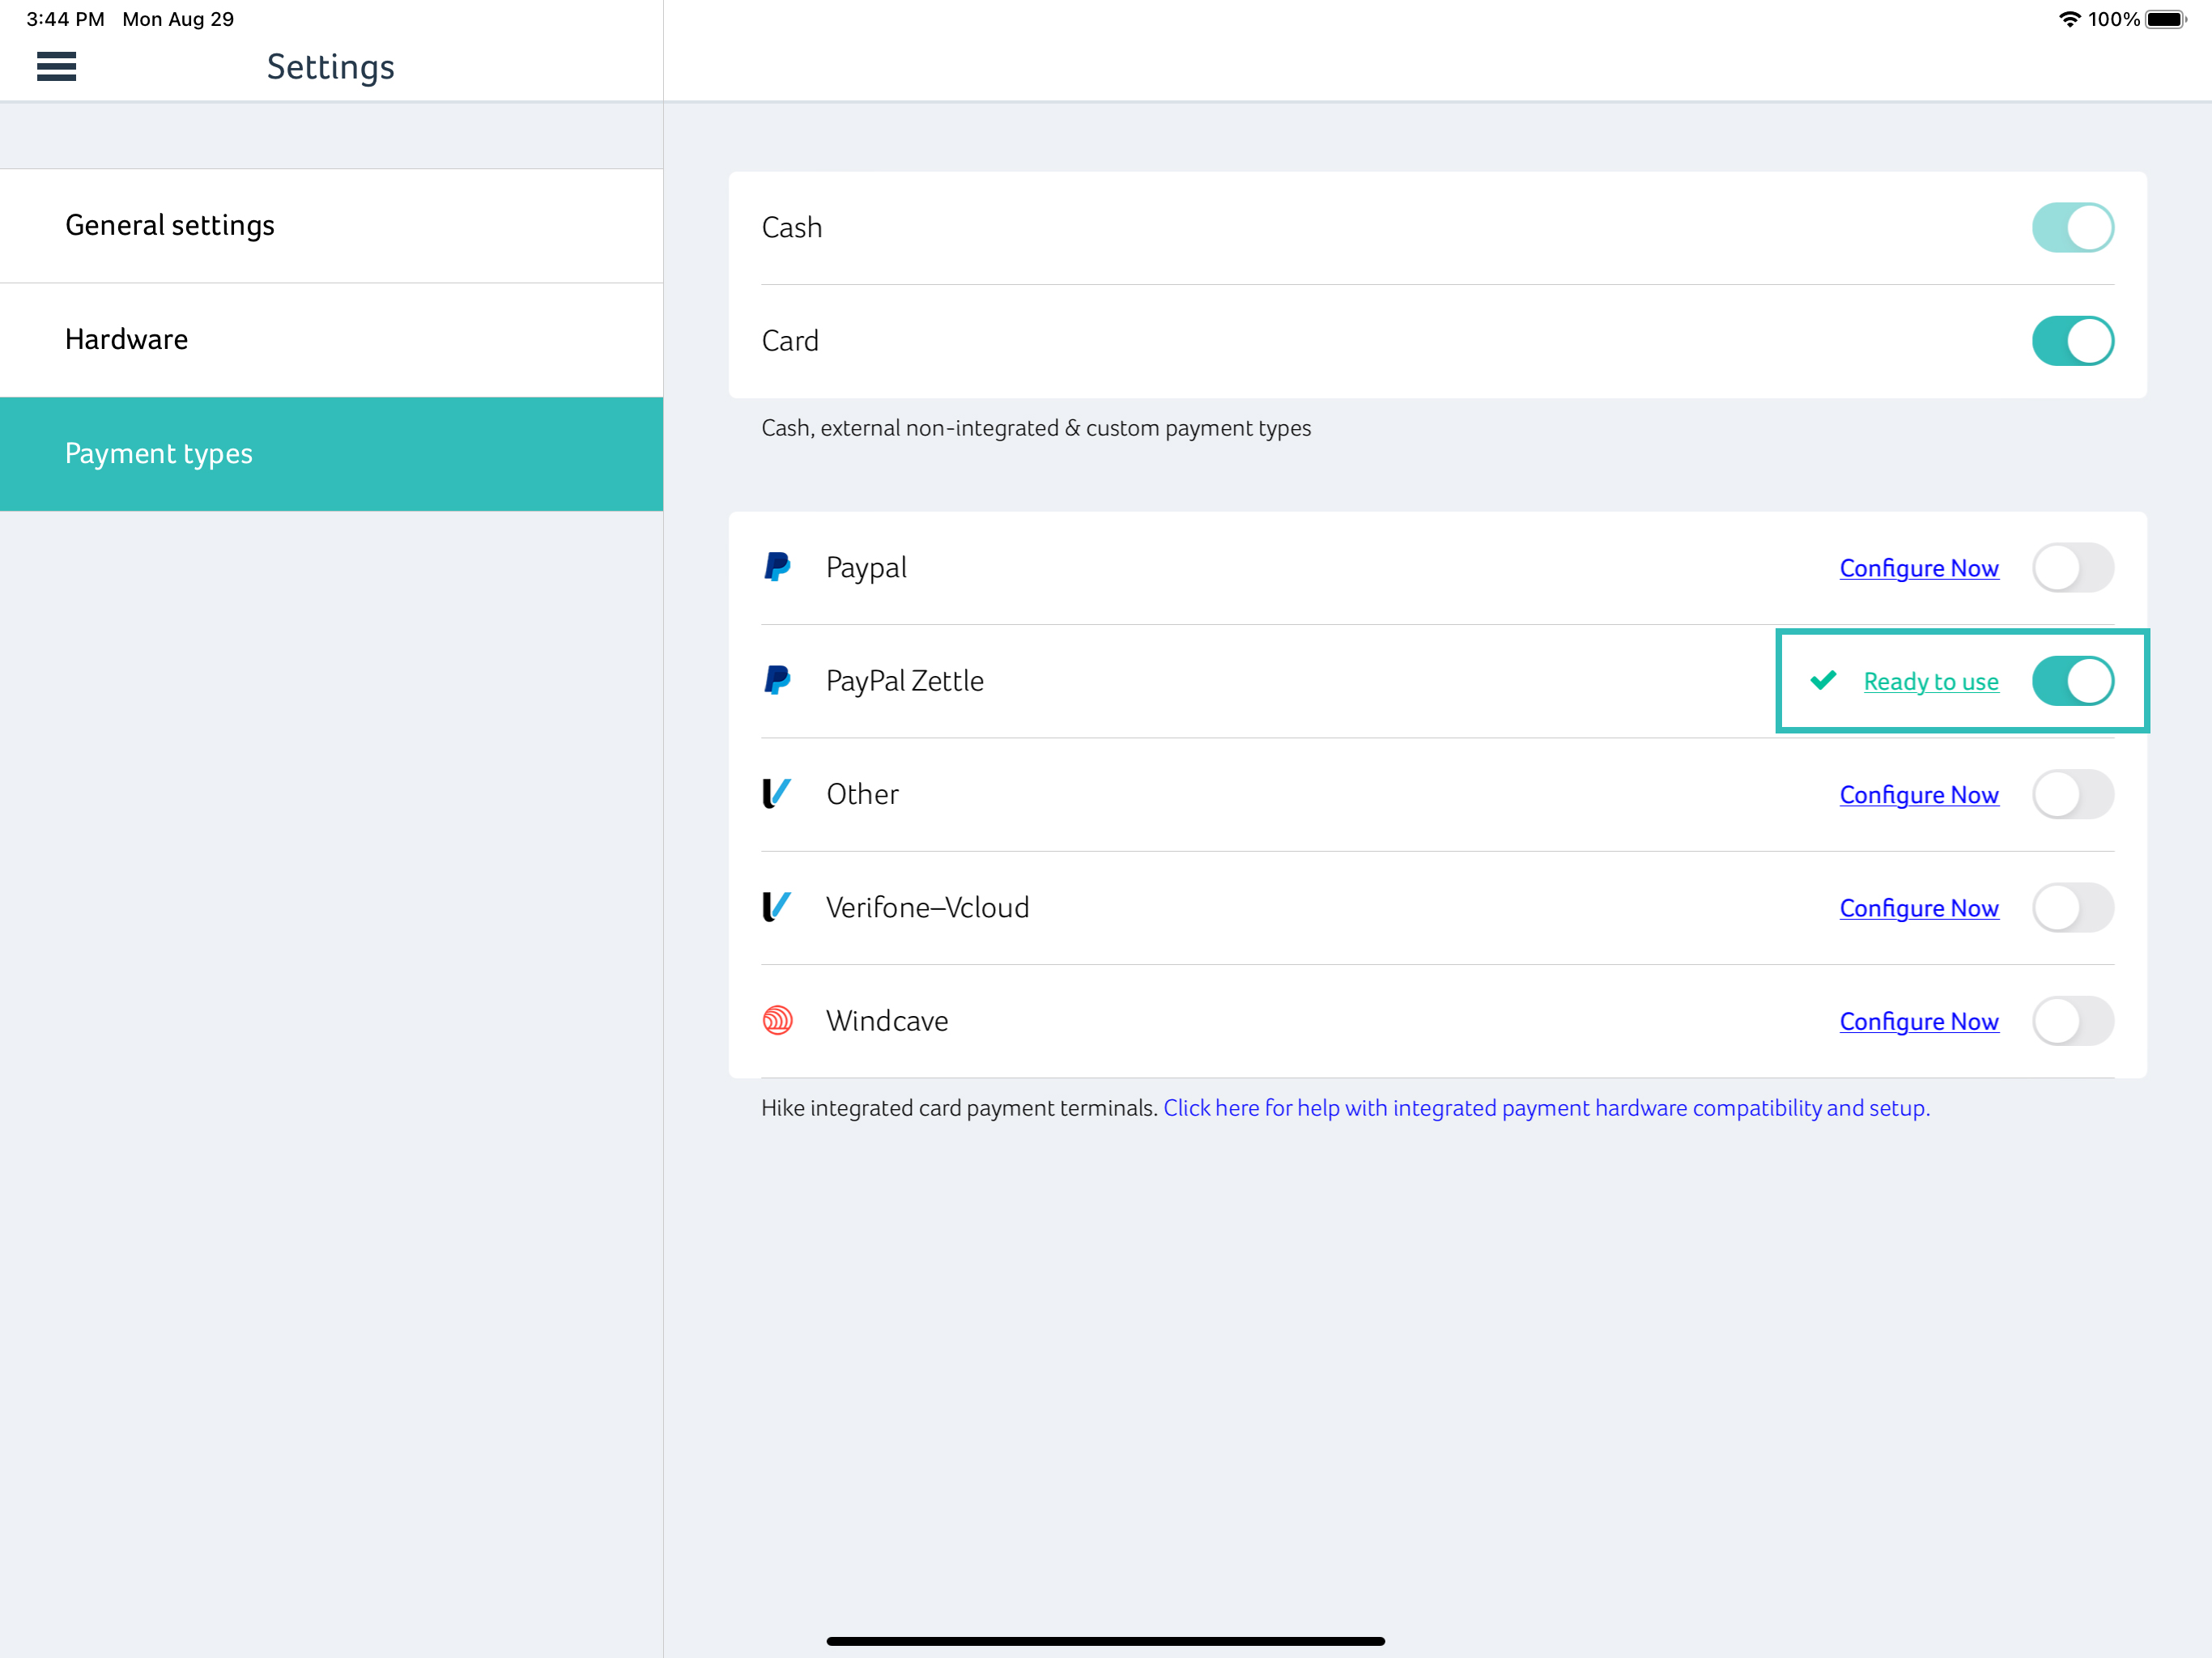Tap 'Hike integrated card payment terminals.' text
2212x1658 pixels.
(959, 1108)
